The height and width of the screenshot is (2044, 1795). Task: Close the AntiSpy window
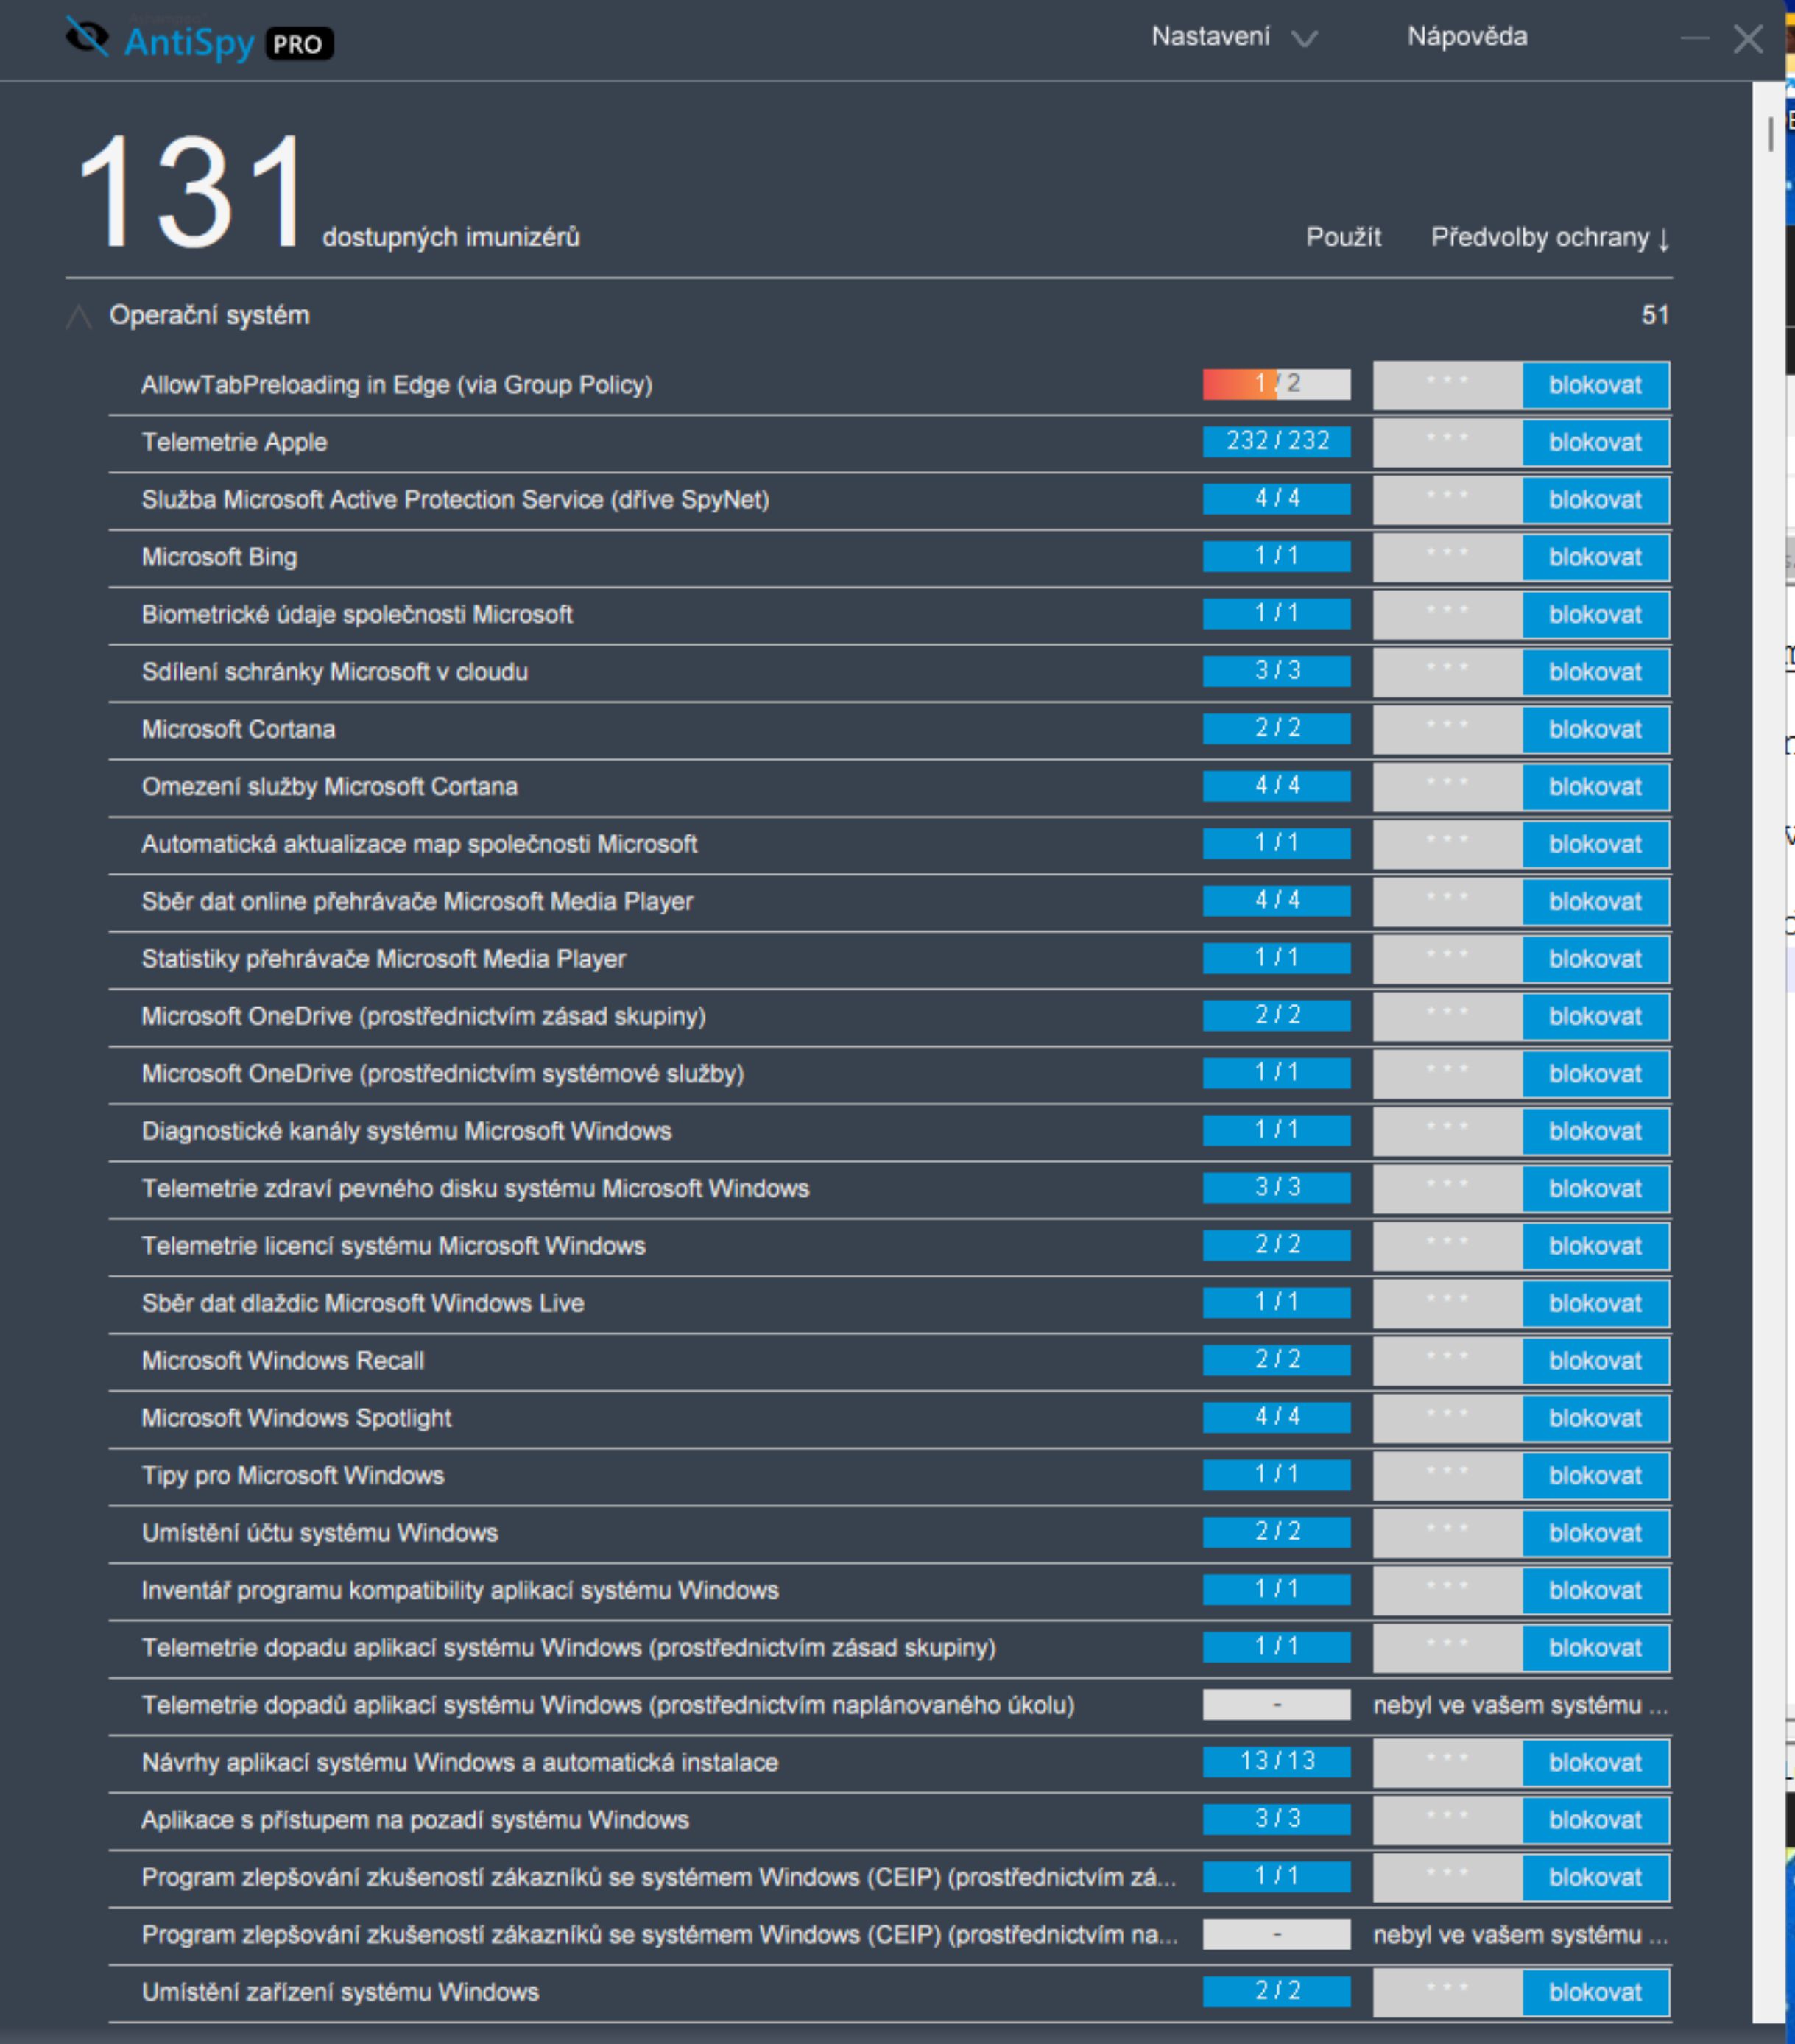[1748, 39]
